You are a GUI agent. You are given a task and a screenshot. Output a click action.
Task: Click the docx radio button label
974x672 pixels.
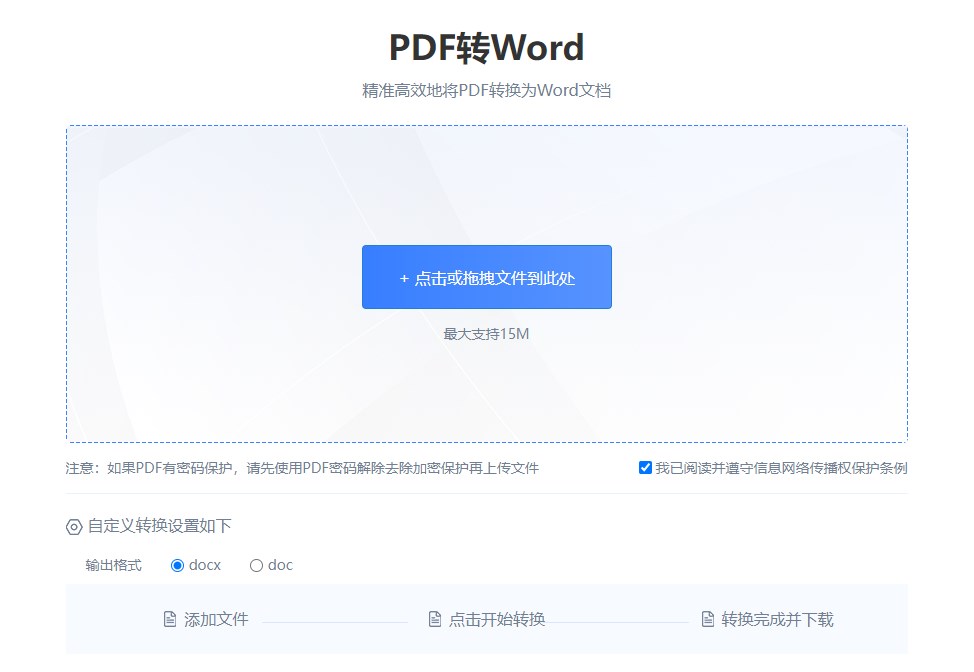[x=203, y=565]
